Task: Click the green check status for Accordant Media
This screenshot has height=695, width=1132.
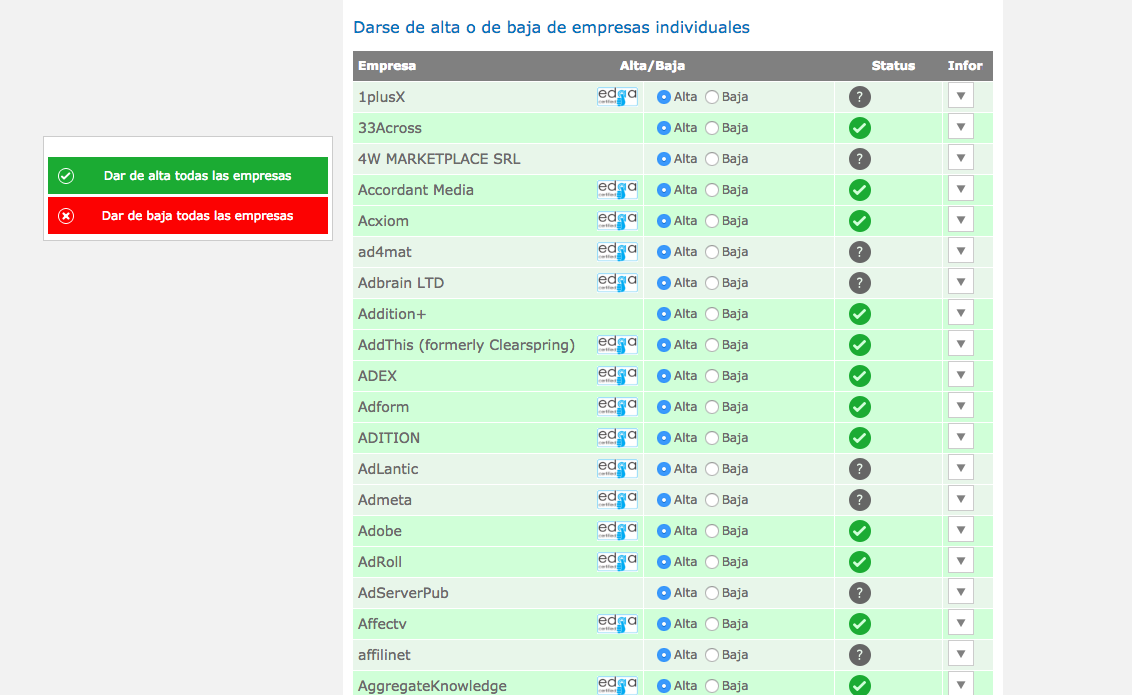Action: pos(859,190)
